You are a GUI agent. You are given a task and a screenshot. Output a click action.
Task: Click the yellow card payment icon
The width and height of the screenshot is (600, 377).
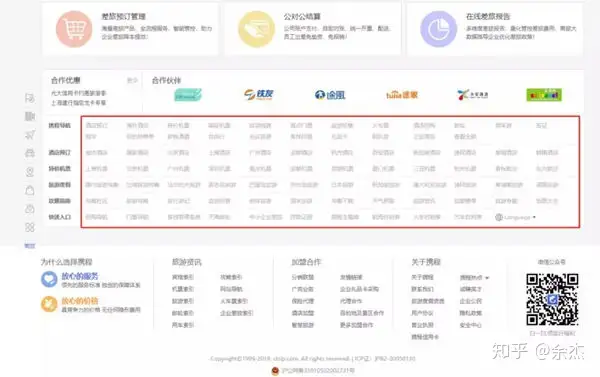tap(256, 29)
